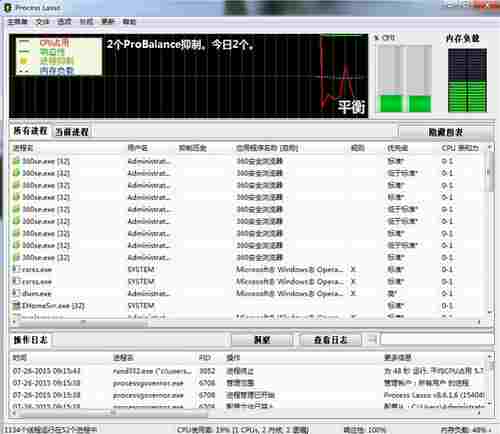The image size is (500, 434).
Task: Click the small icon button right of 查看日志
Action: [x=372, y=340]
